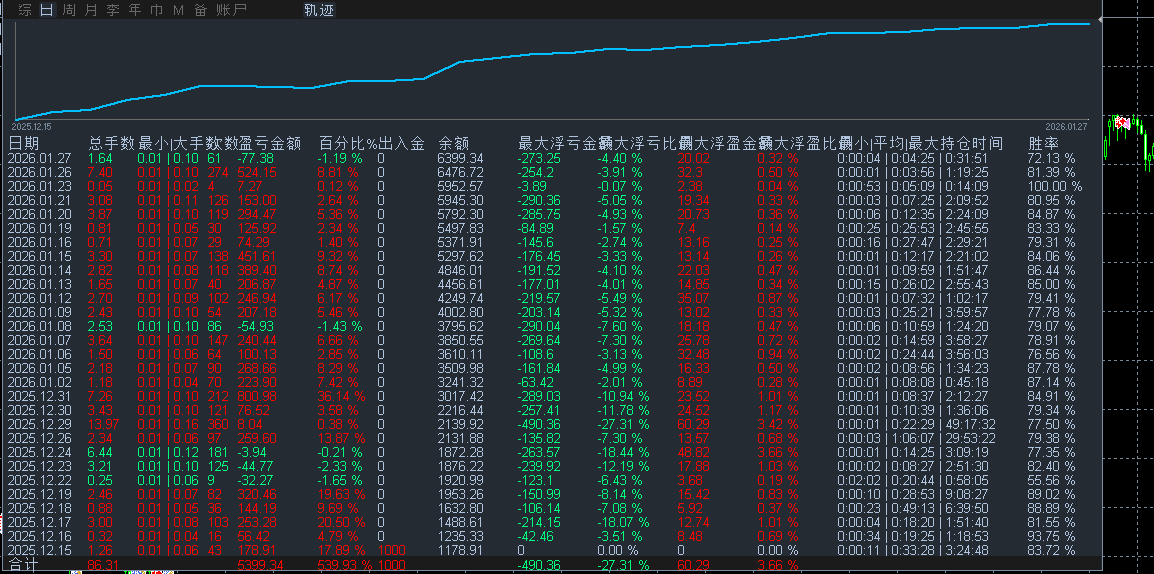Click the total lots value 13.97
Image resolution: width=1154 pixels, height=574 pixels.
pyautogui.click(x=103, y=424)
